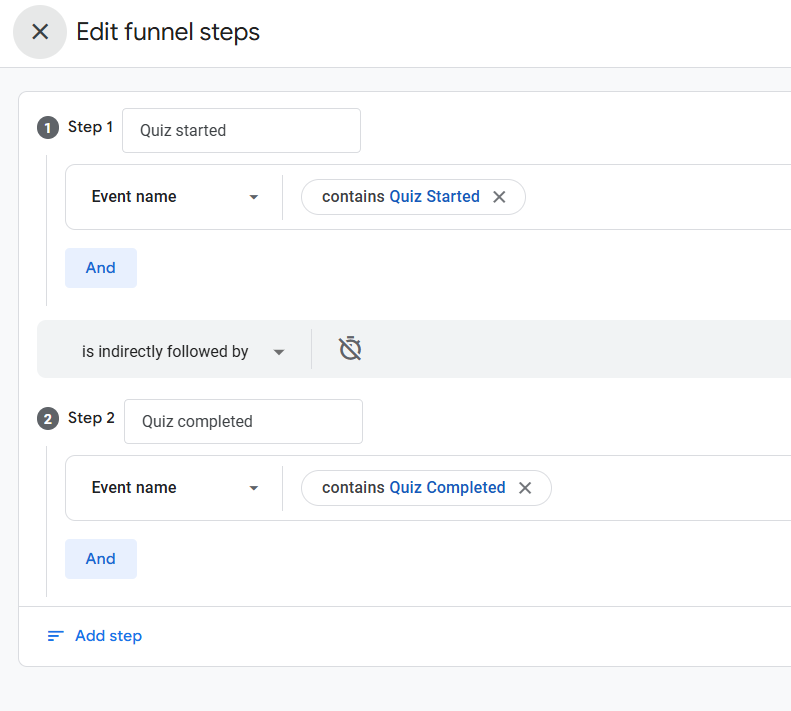Screen dimensions: 791x711
Task: Toggle the time constraint timer icon
Action: coord(350,349)
